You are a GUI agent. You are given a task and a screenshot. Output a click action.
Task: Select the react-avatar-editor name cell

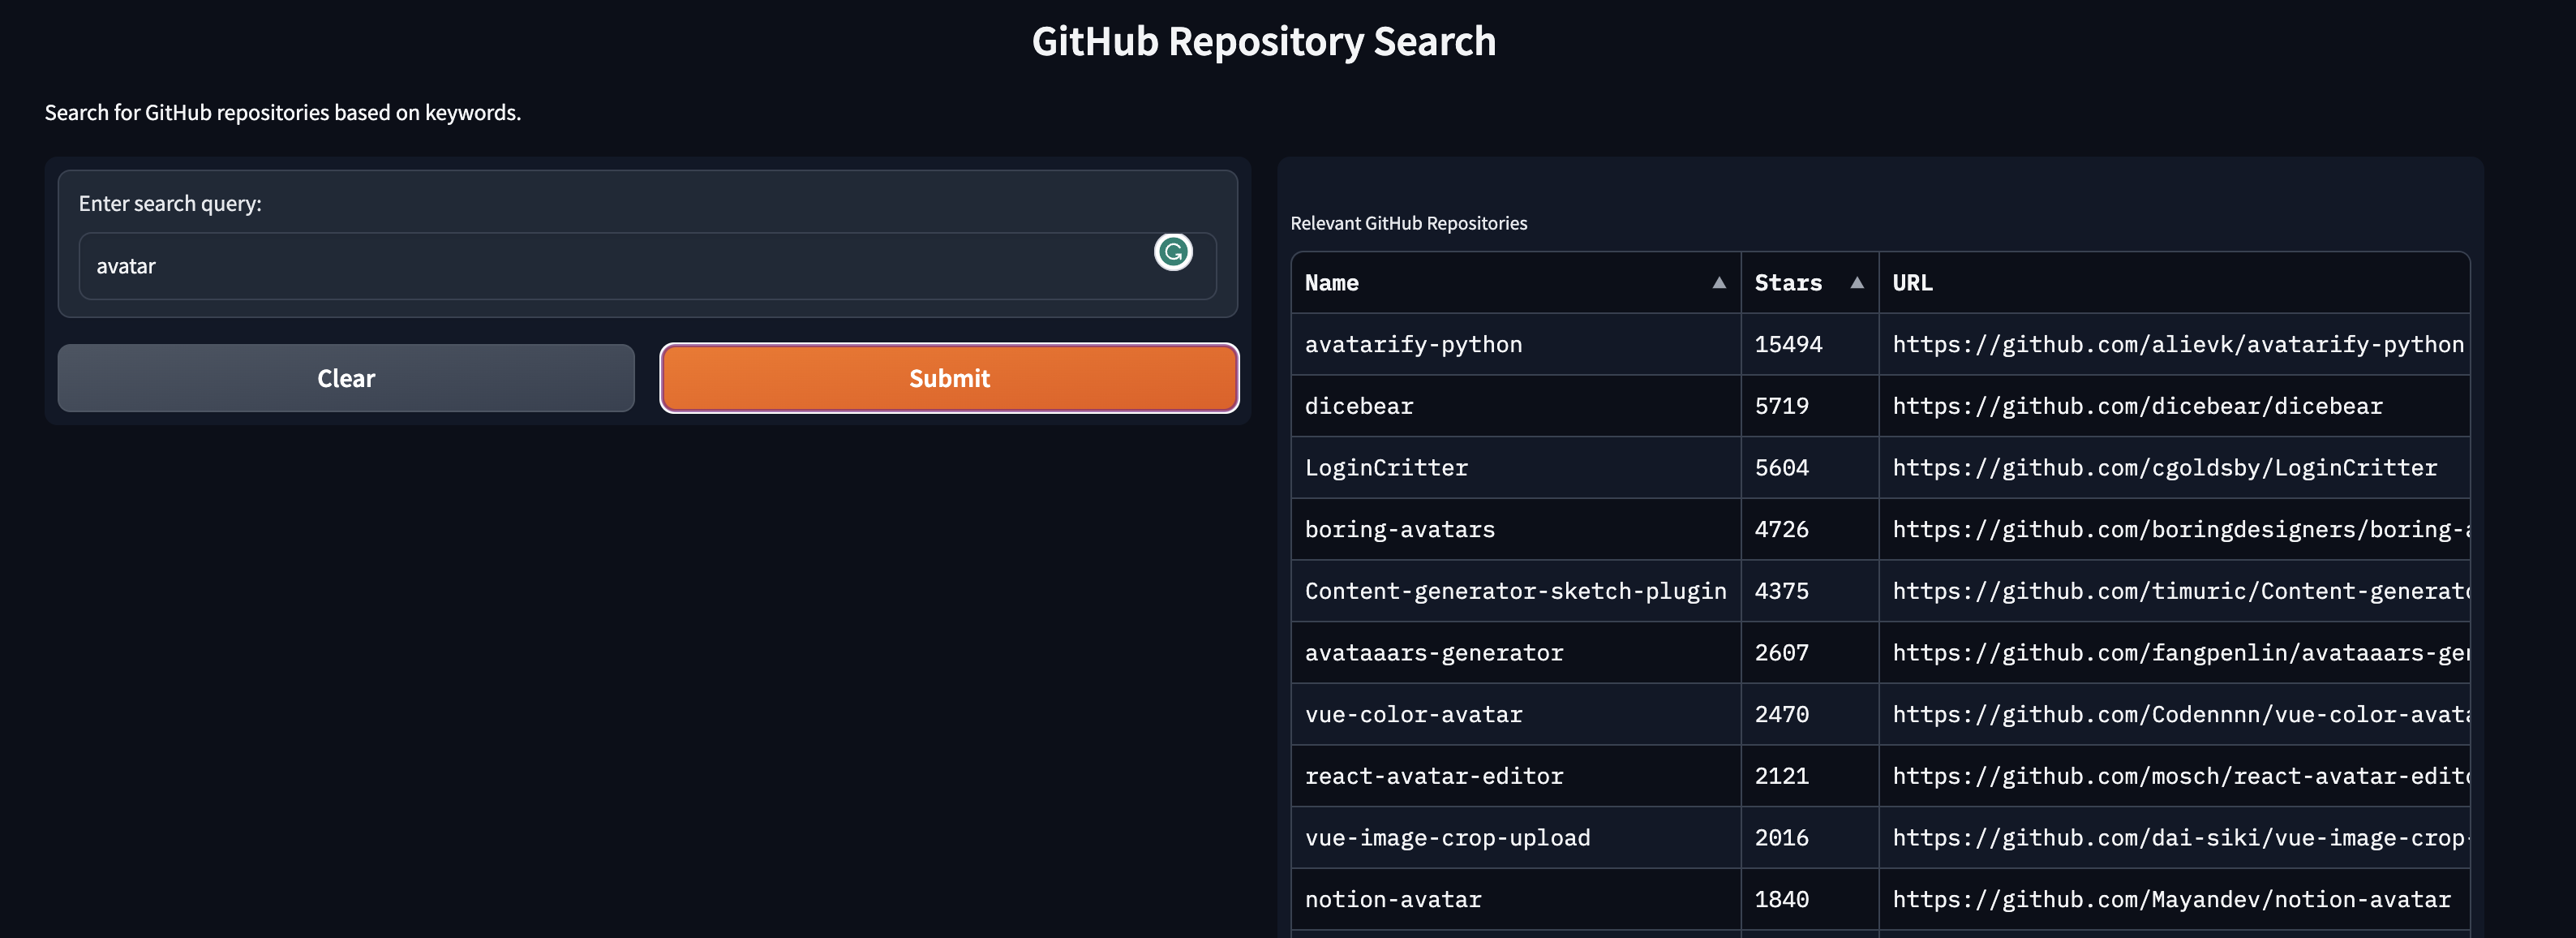(x=1515, y=776)
